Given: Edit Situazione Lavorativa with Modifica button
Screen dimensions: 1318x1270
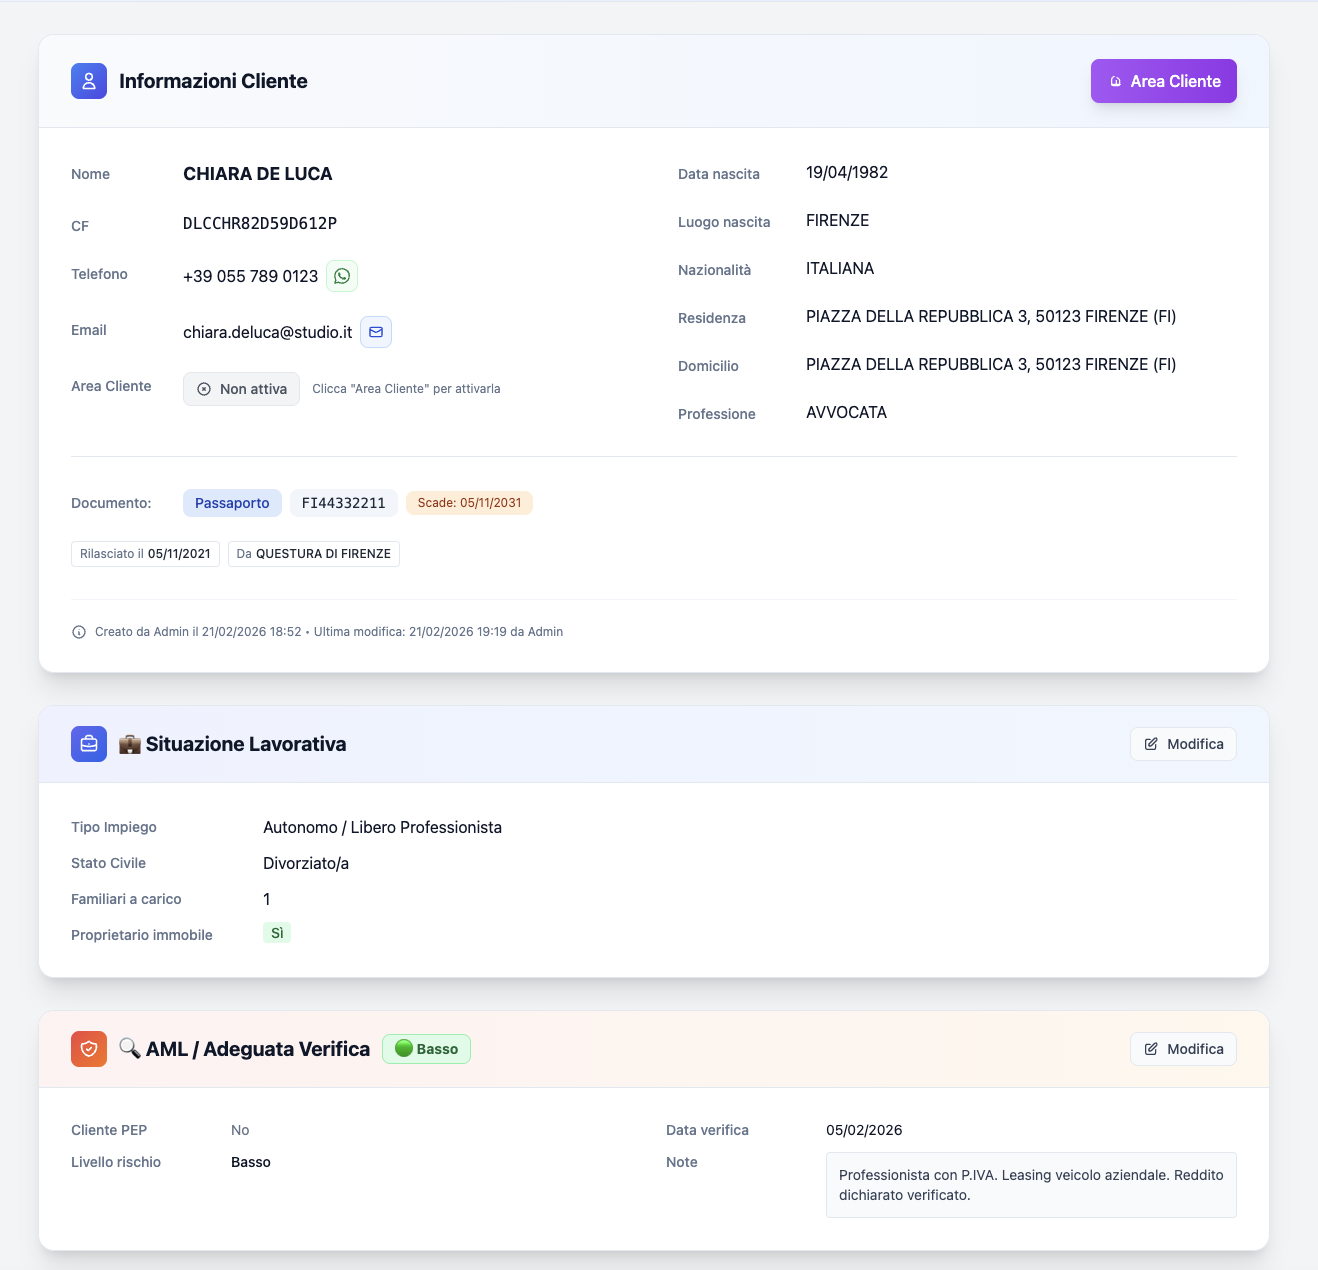Looking at the screenshot, I should click(1183, 744).
